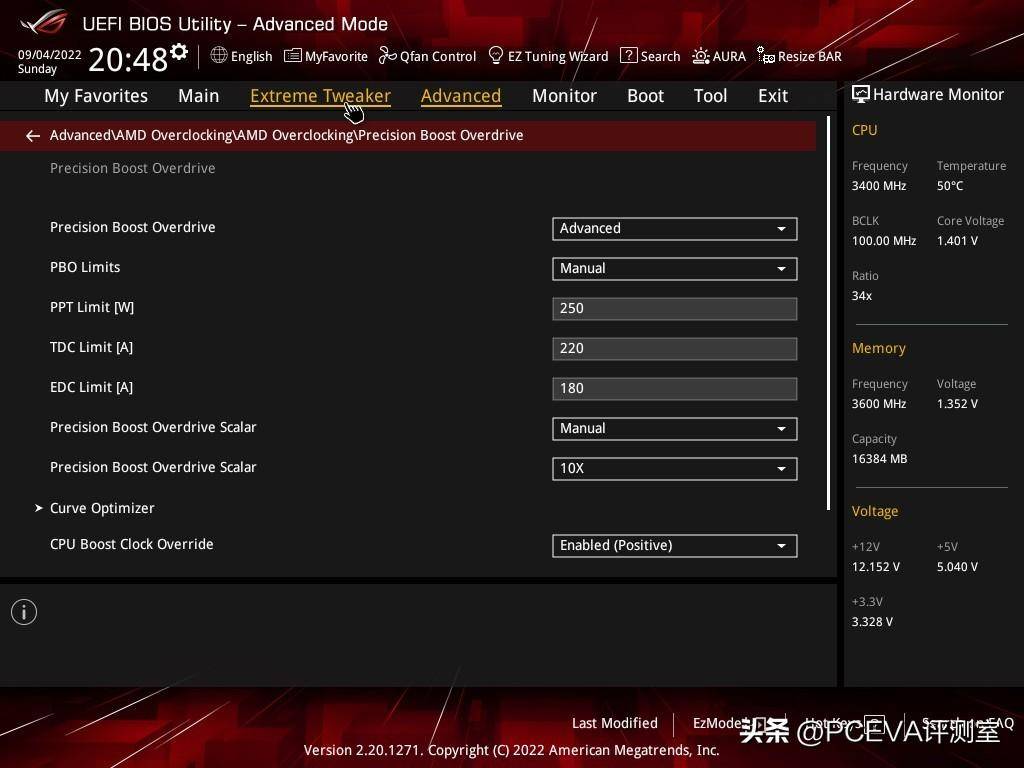Click the 3400 MHz CPU frequency value

coord(879,185)
